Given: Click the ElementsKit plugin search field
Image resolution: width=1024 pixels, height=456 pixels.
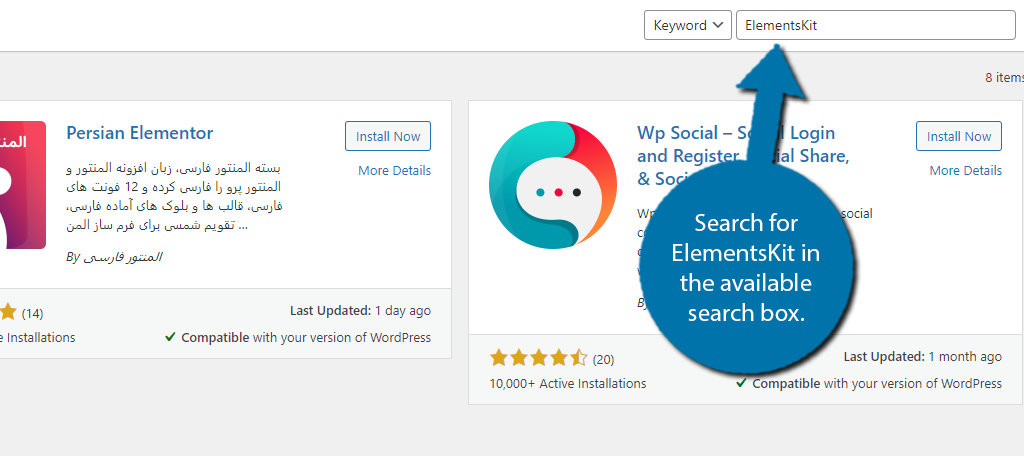Looking at the screenshot, I should [x=876, y=25].
